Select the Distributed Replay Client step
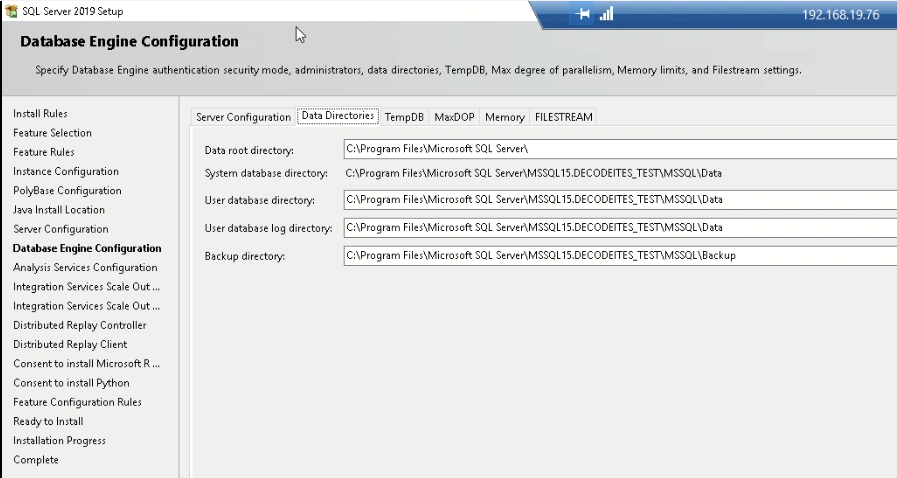Image resolution: width=897 pixels, height=478 pixels. pos(70,344)
